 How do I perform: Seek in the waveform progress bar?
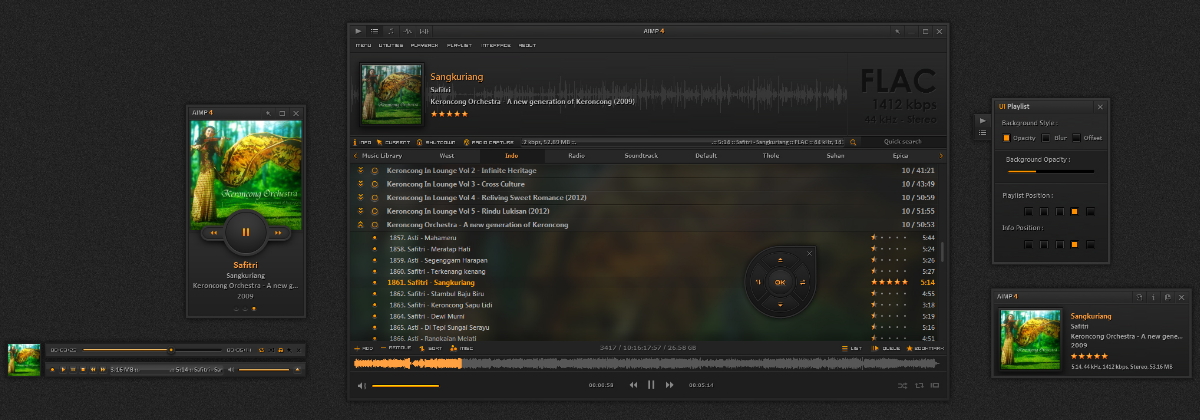(647, 363)
